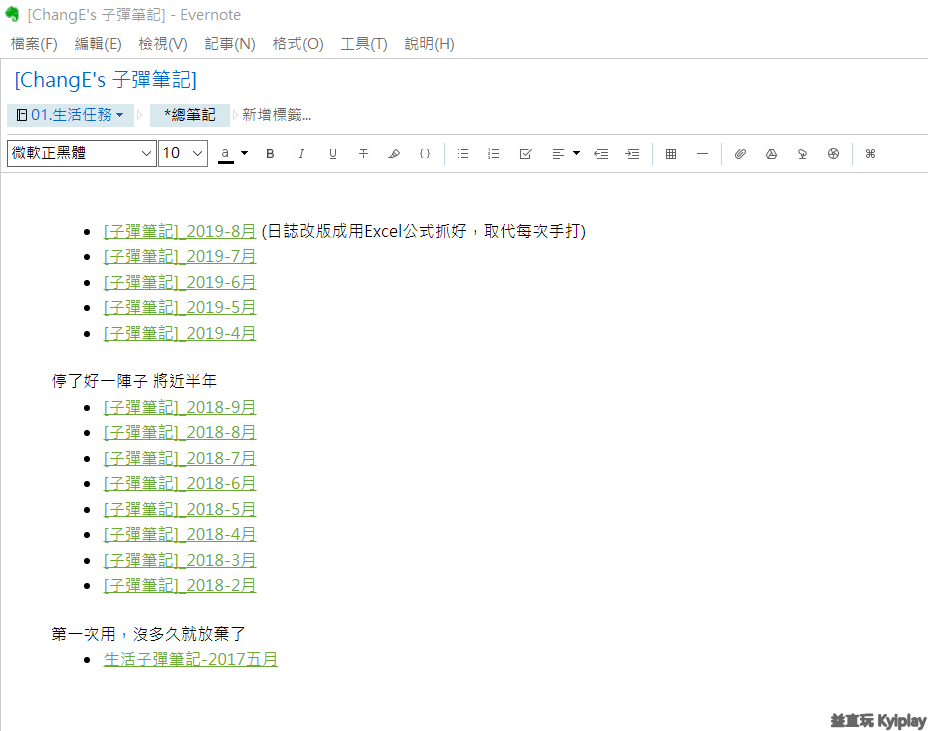
Task: Insert from Google Drive
Action: tap(771, 154)
